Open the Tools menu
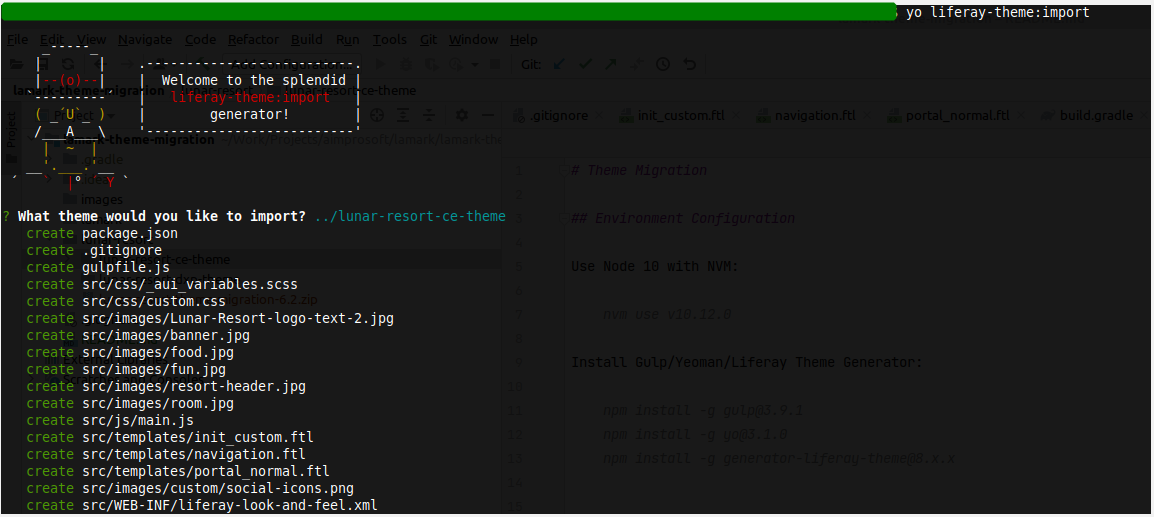Viewport: 1154px width, 517px height. [x=389, y=40]
